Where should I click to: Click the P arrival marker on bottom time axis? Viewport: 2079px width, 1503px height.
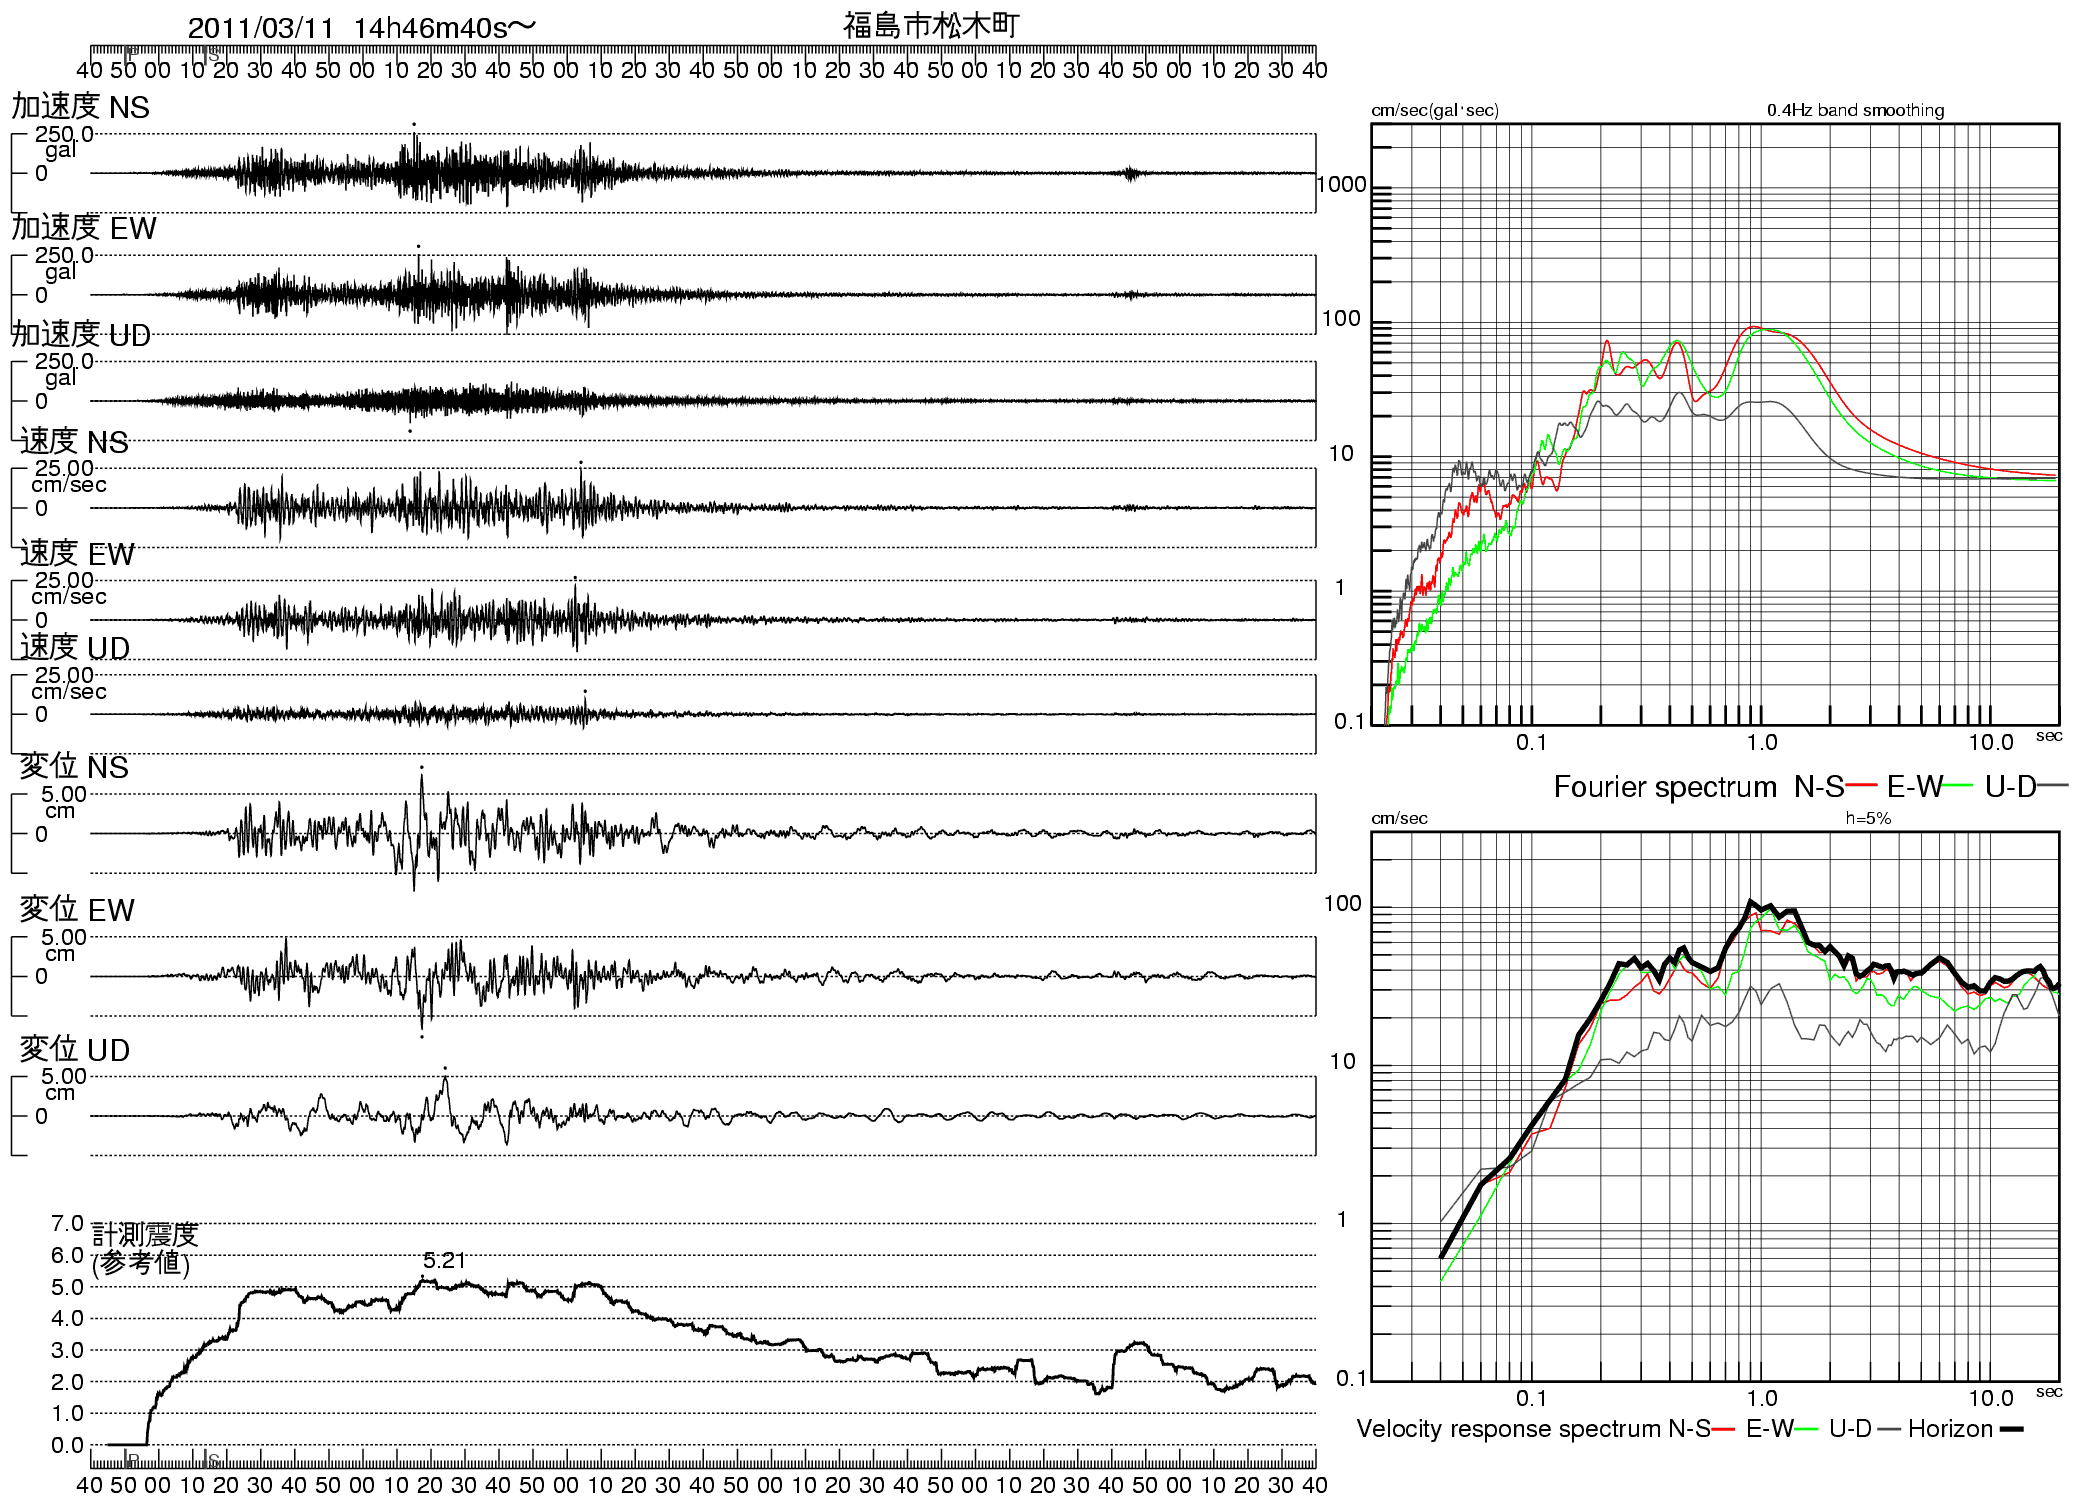130,1459
